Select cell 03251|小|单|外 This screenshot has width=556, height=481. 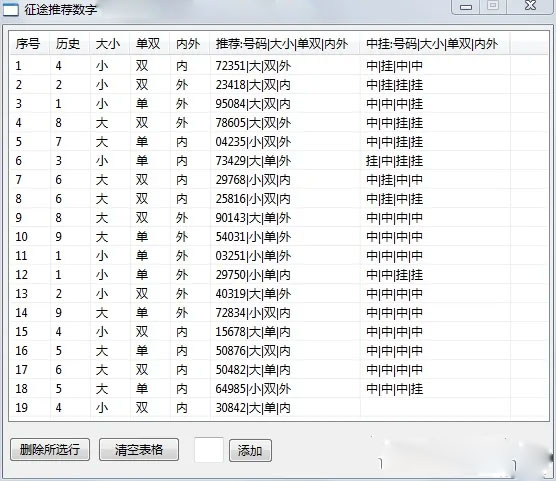253,256
